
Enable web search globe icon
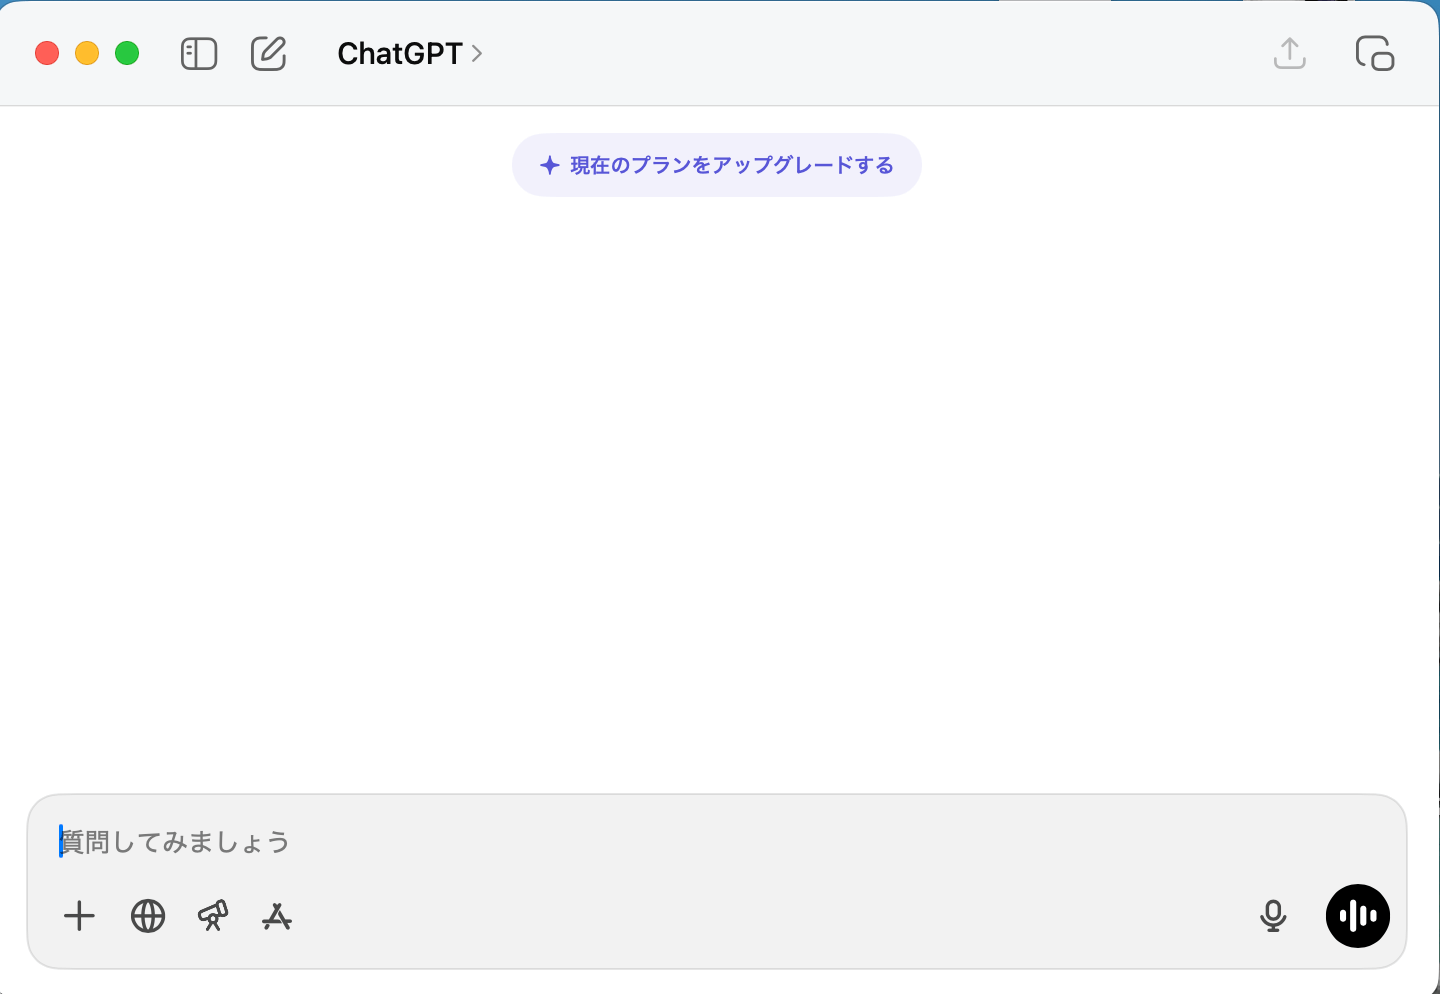[148, 916]
